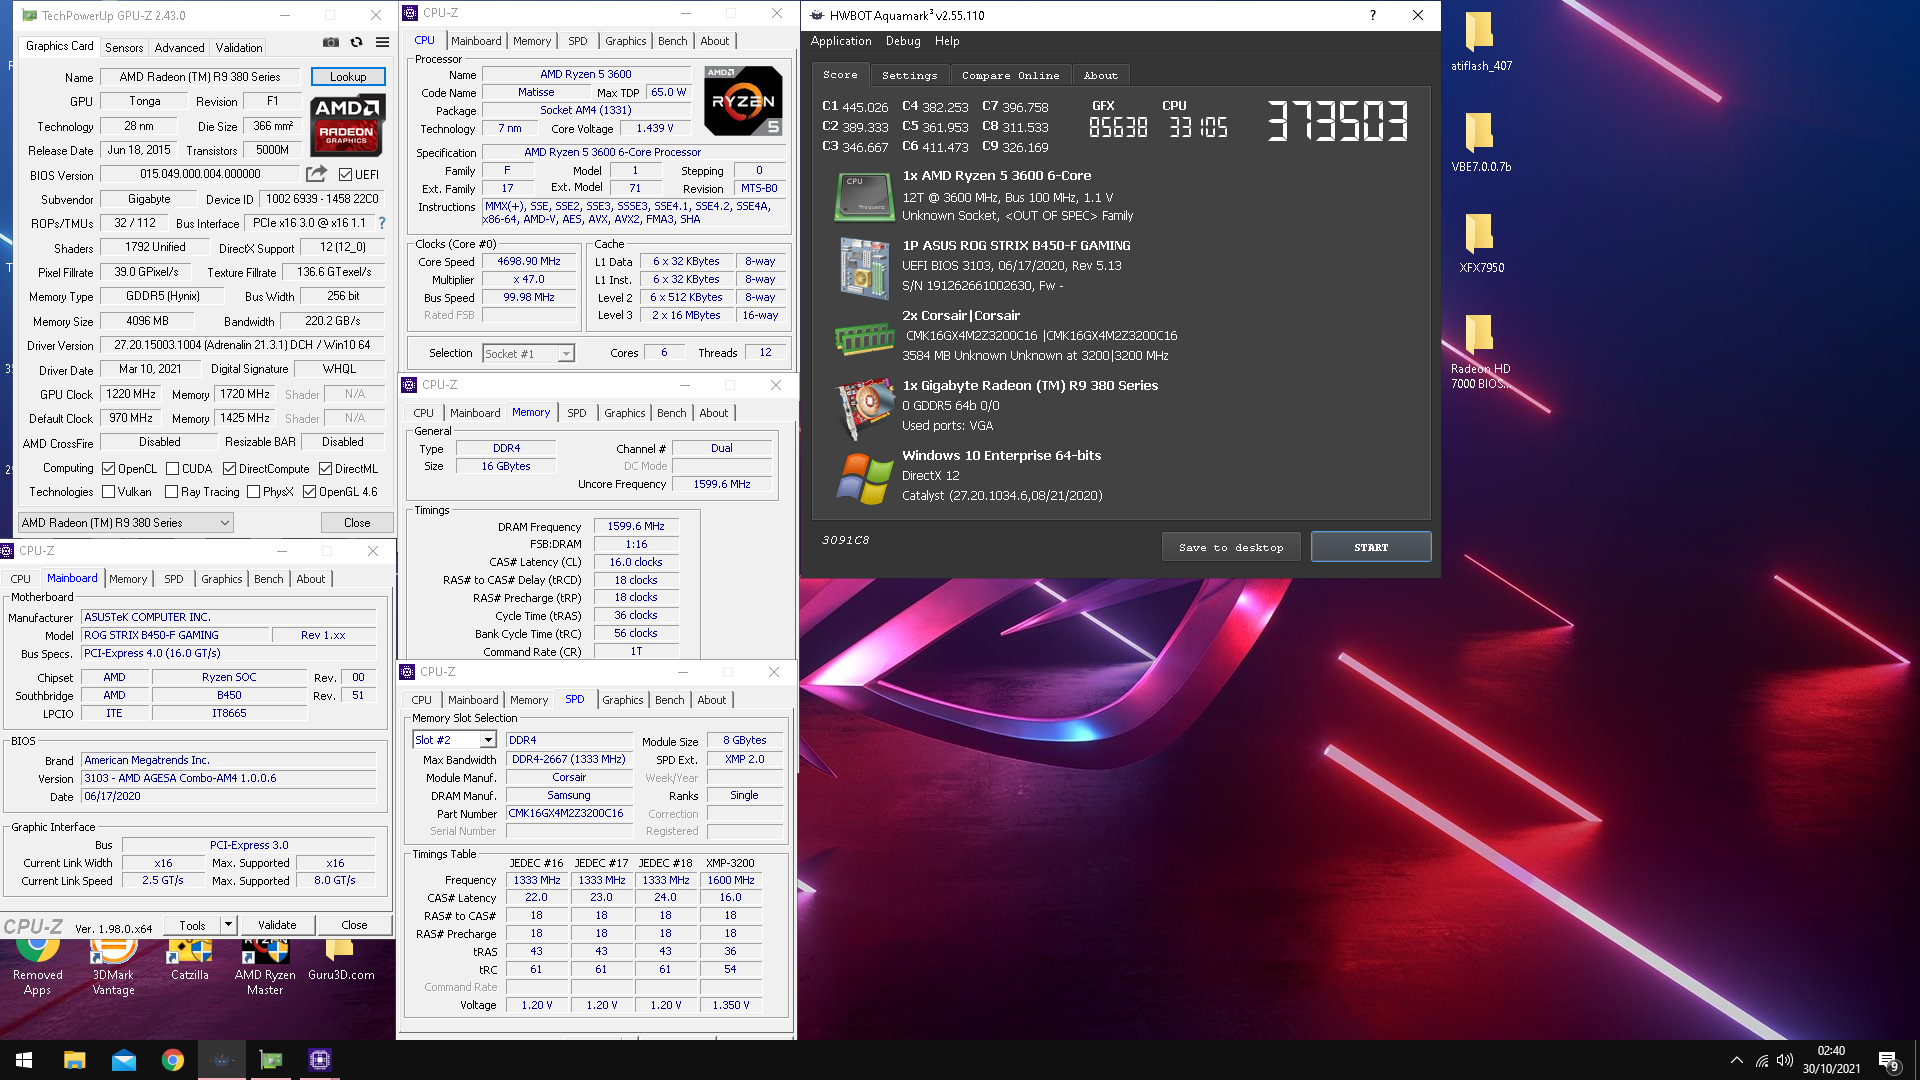
Task: Toggle the OpenGL 4.6 checkbox
Action: [x=309, y=492]
